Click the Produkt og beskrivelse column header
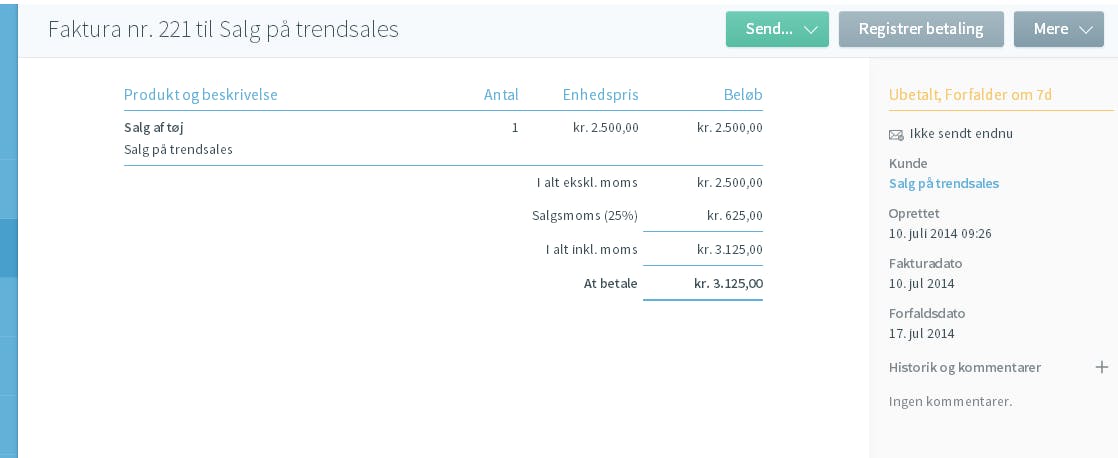The height and width of the screenshot is (458, 1118). pyautogui.click(x=200, y=95)
